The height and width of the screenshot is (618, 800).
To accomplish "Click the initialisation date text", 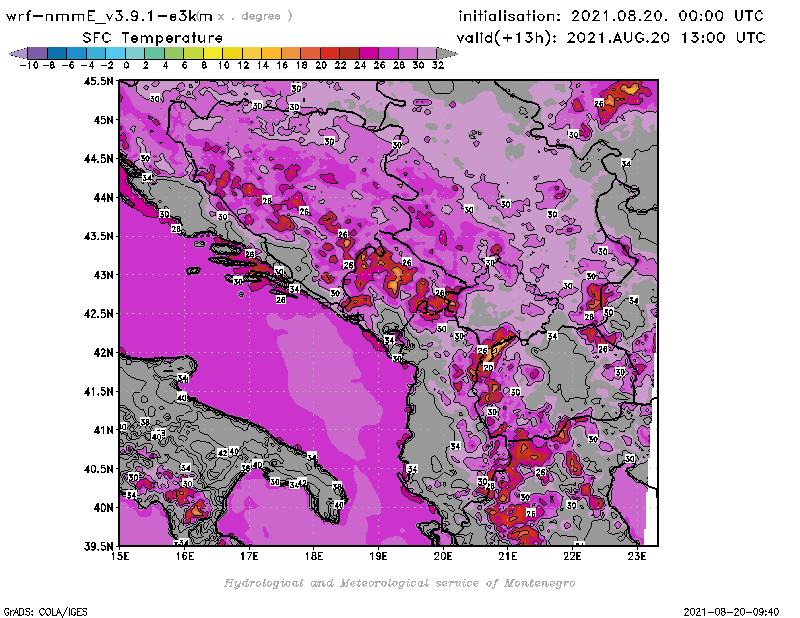I will pyautogui.click(x=611, y=16).
